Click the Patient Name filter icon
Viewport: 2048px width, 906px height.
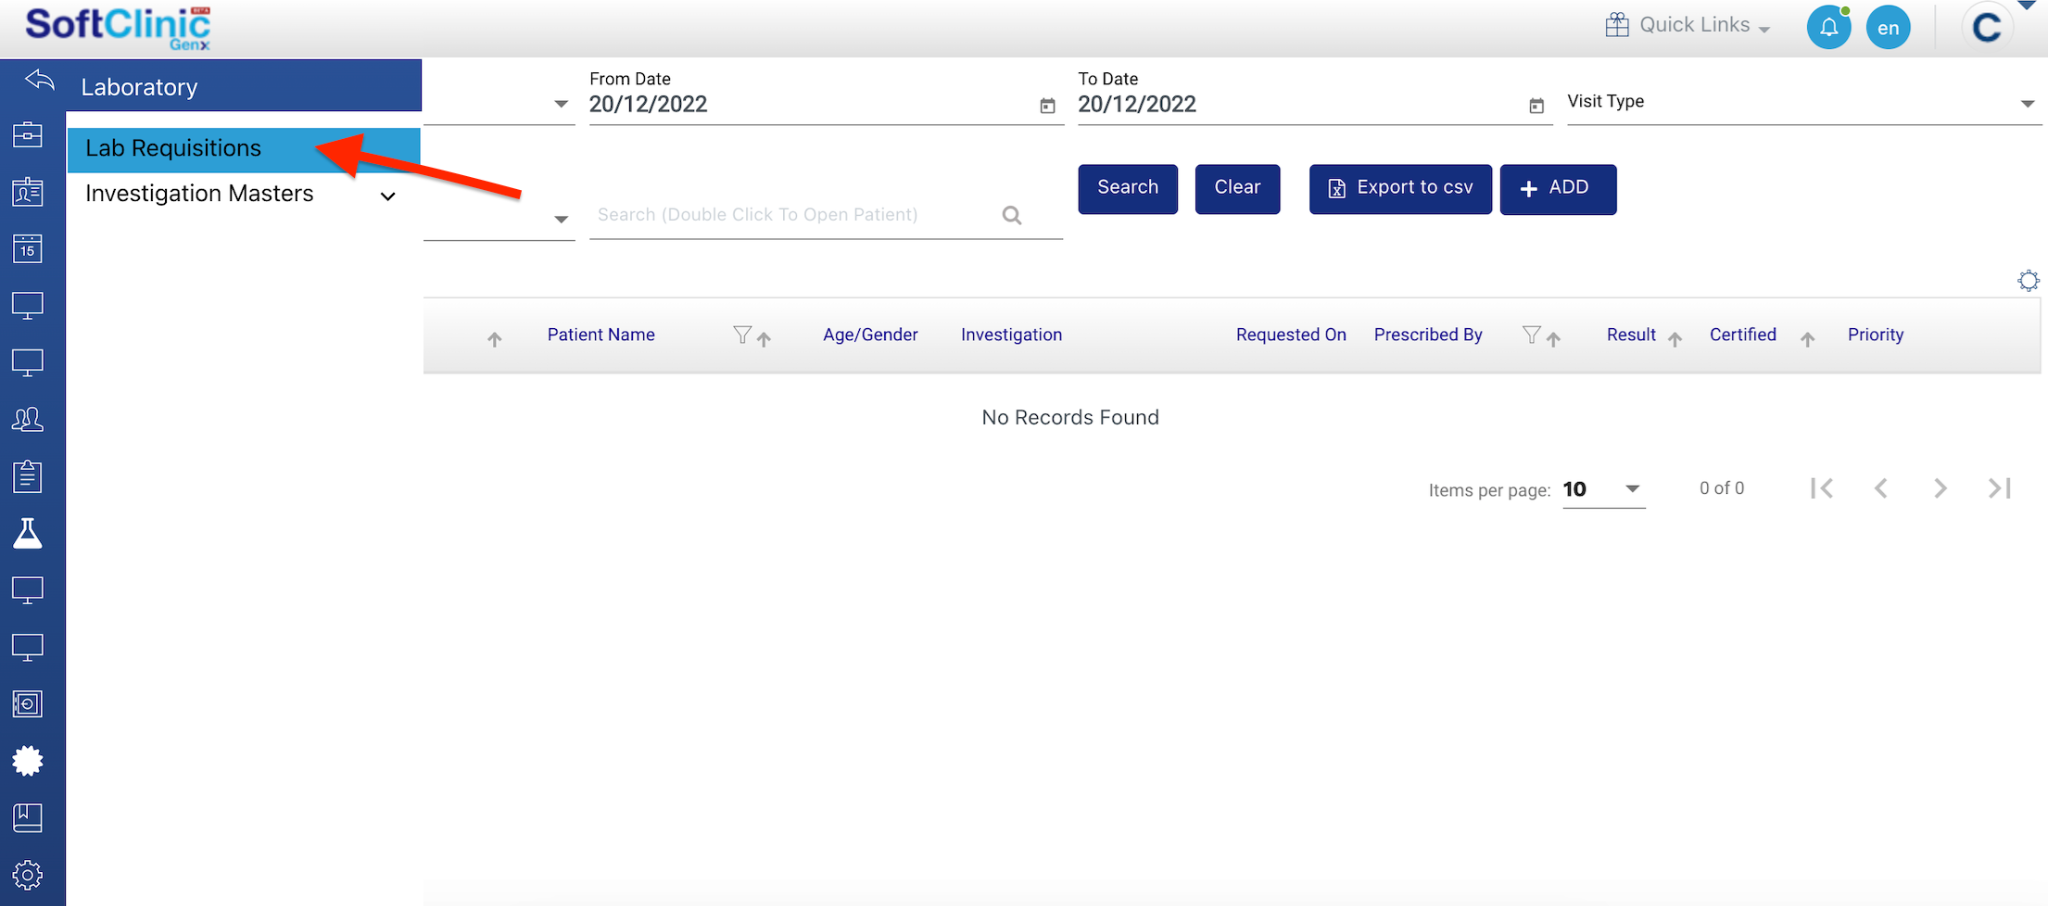[x=741, y=335]
